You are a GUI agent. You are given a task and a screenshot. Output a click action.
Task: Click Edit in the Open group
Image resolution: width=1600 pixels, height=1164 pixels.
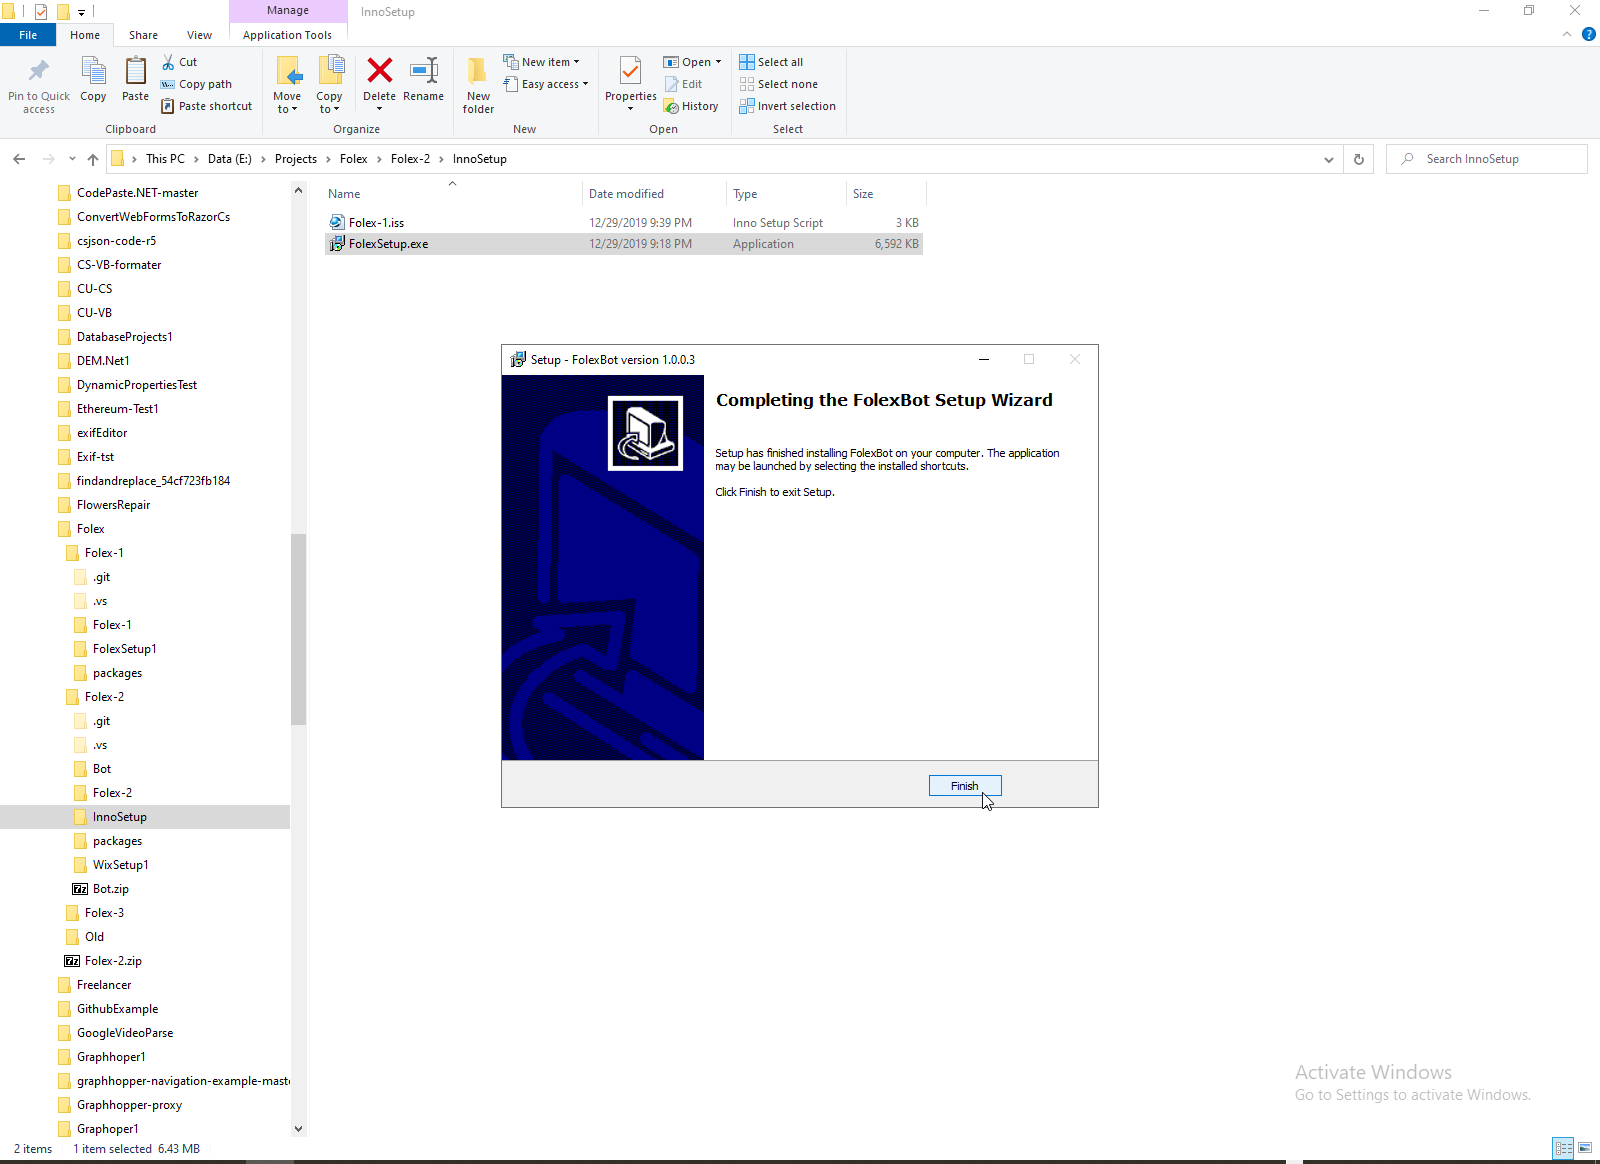(684, 84)
